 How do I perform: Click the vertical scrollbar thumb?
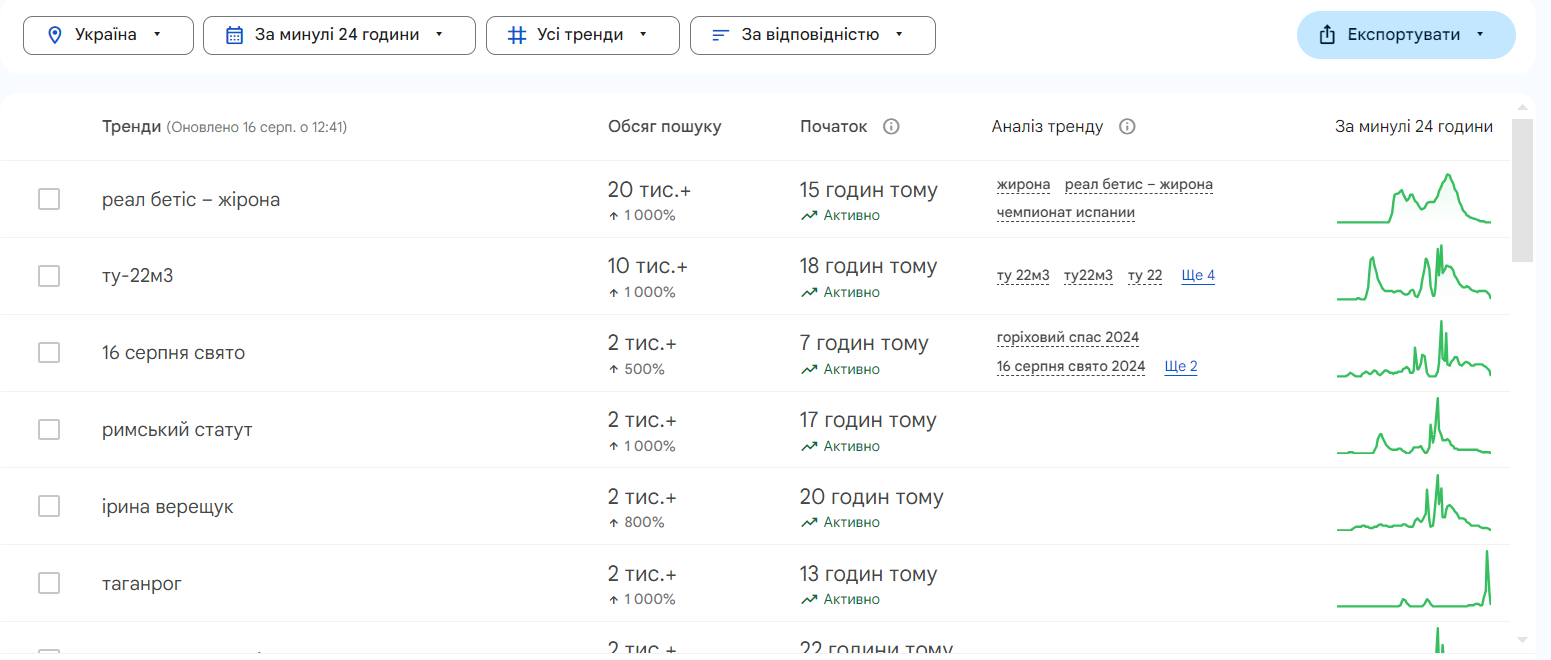point(1522,190)
